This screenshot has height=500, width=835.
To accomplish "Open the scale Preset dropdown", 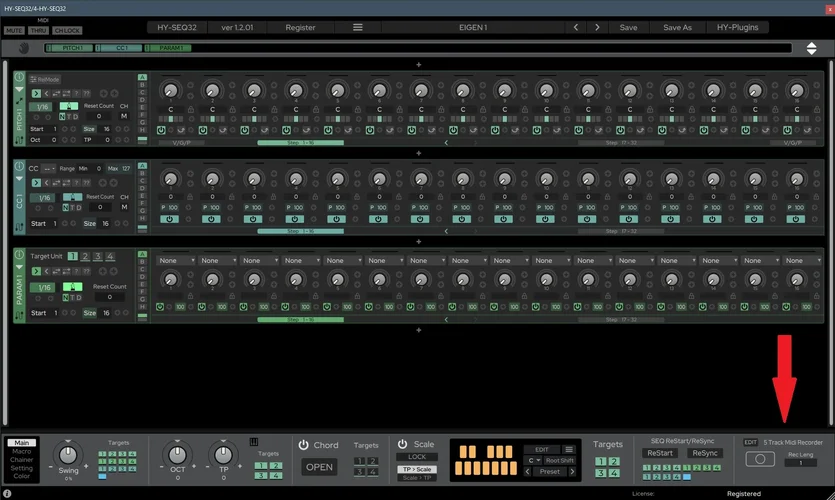I will pos(551,472).
